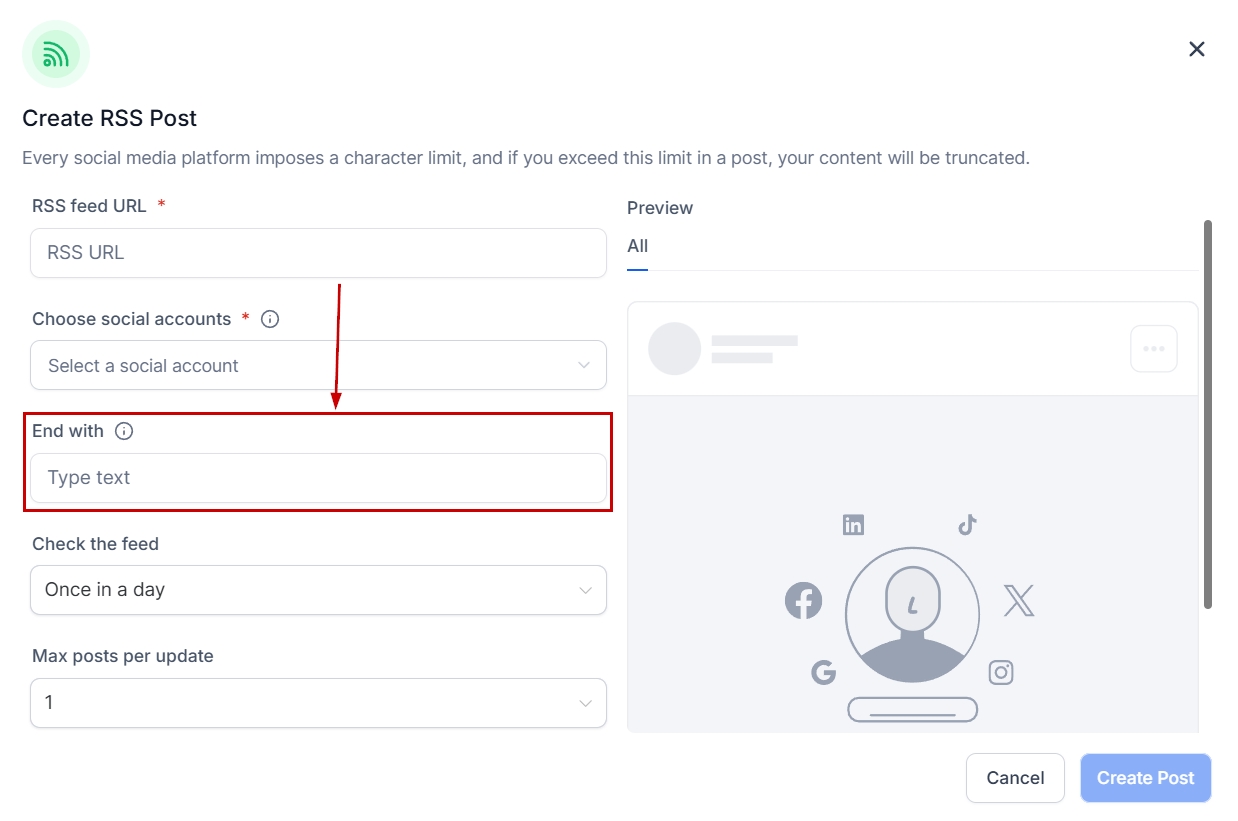1238x821 pixels.
Task: Click the TikTok icon in preview
Action: click(967, 525)
